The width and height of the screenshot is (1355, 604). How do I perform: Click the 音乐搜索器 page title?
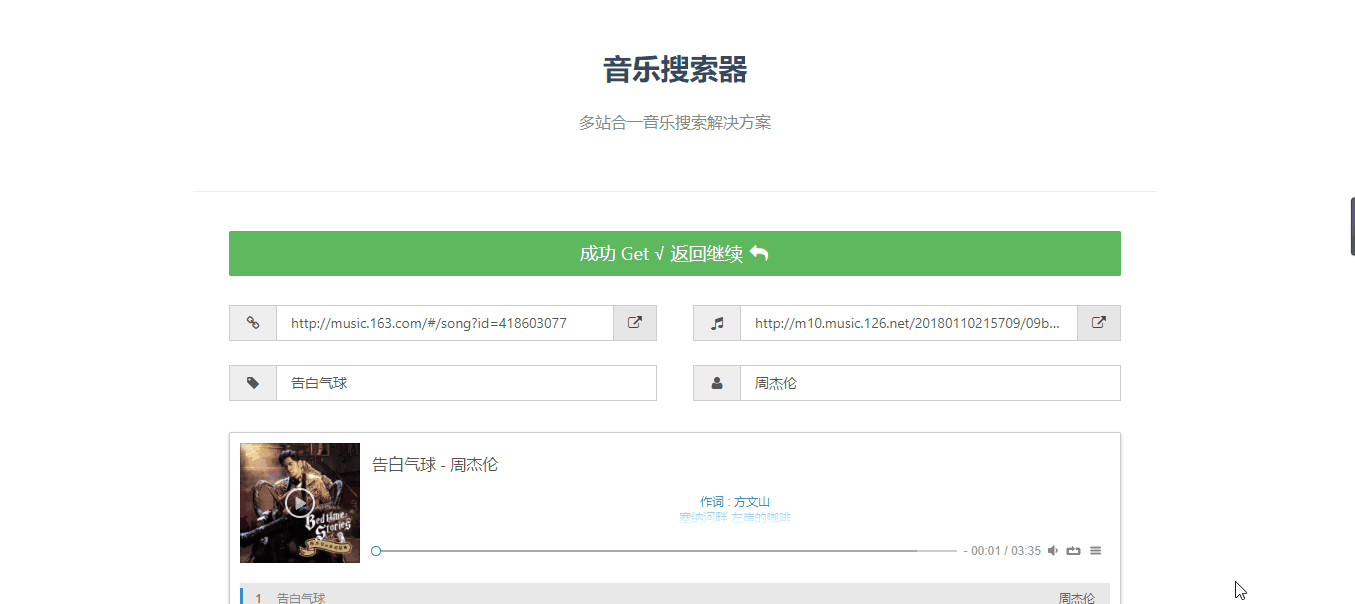675,70
